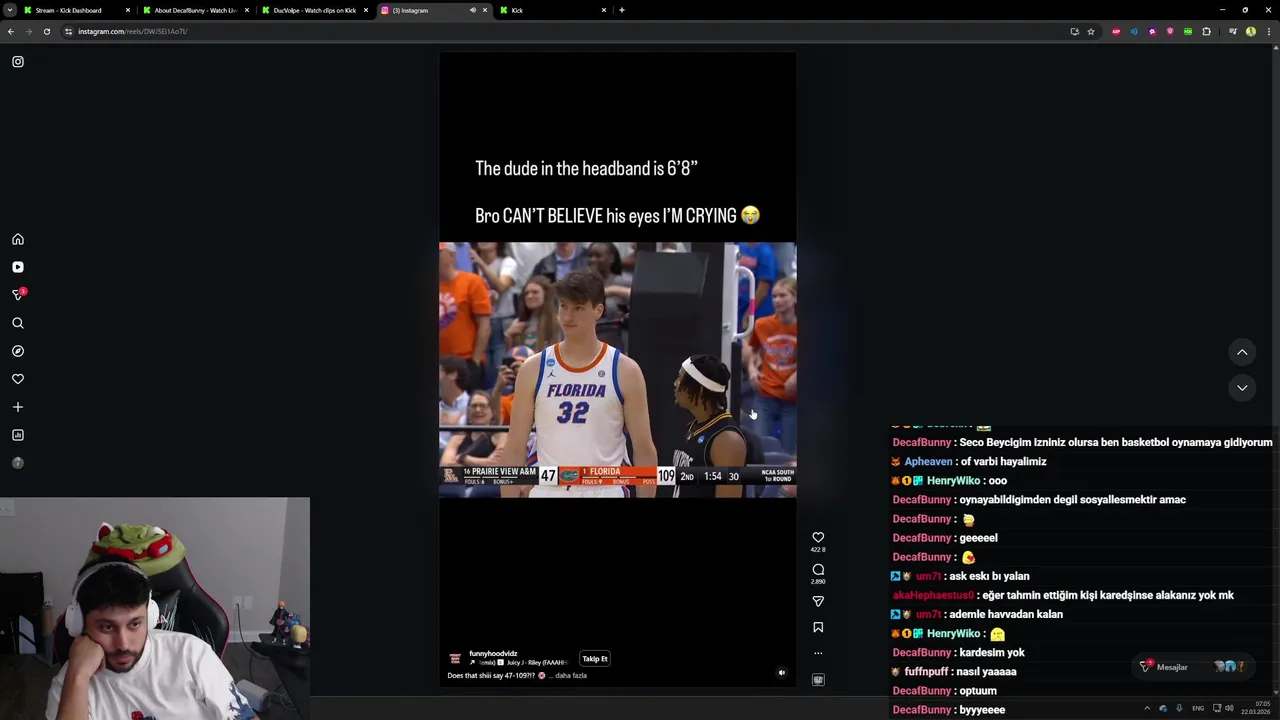Open Instagram search in sidebar

(18, 323)
